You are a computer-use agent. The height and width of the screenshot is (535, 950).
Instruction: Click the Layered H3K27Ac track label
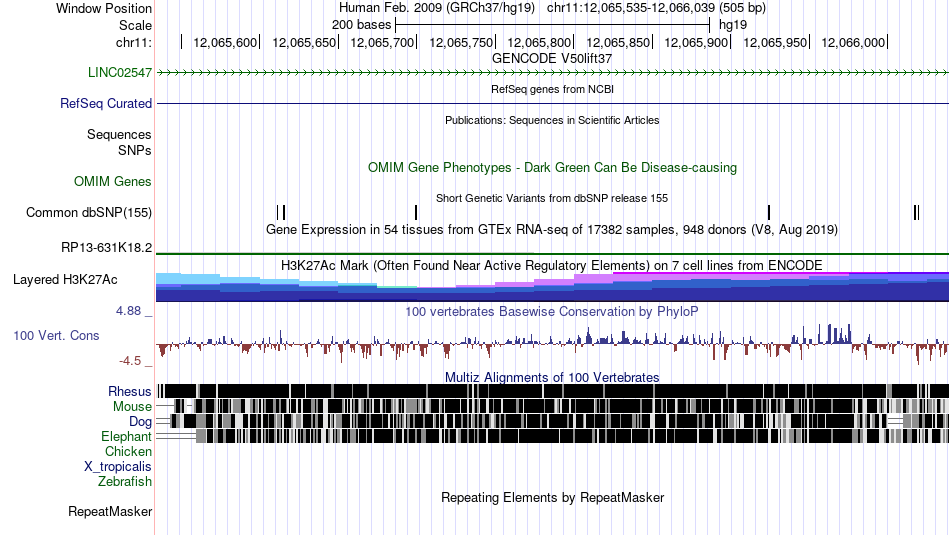65,279
